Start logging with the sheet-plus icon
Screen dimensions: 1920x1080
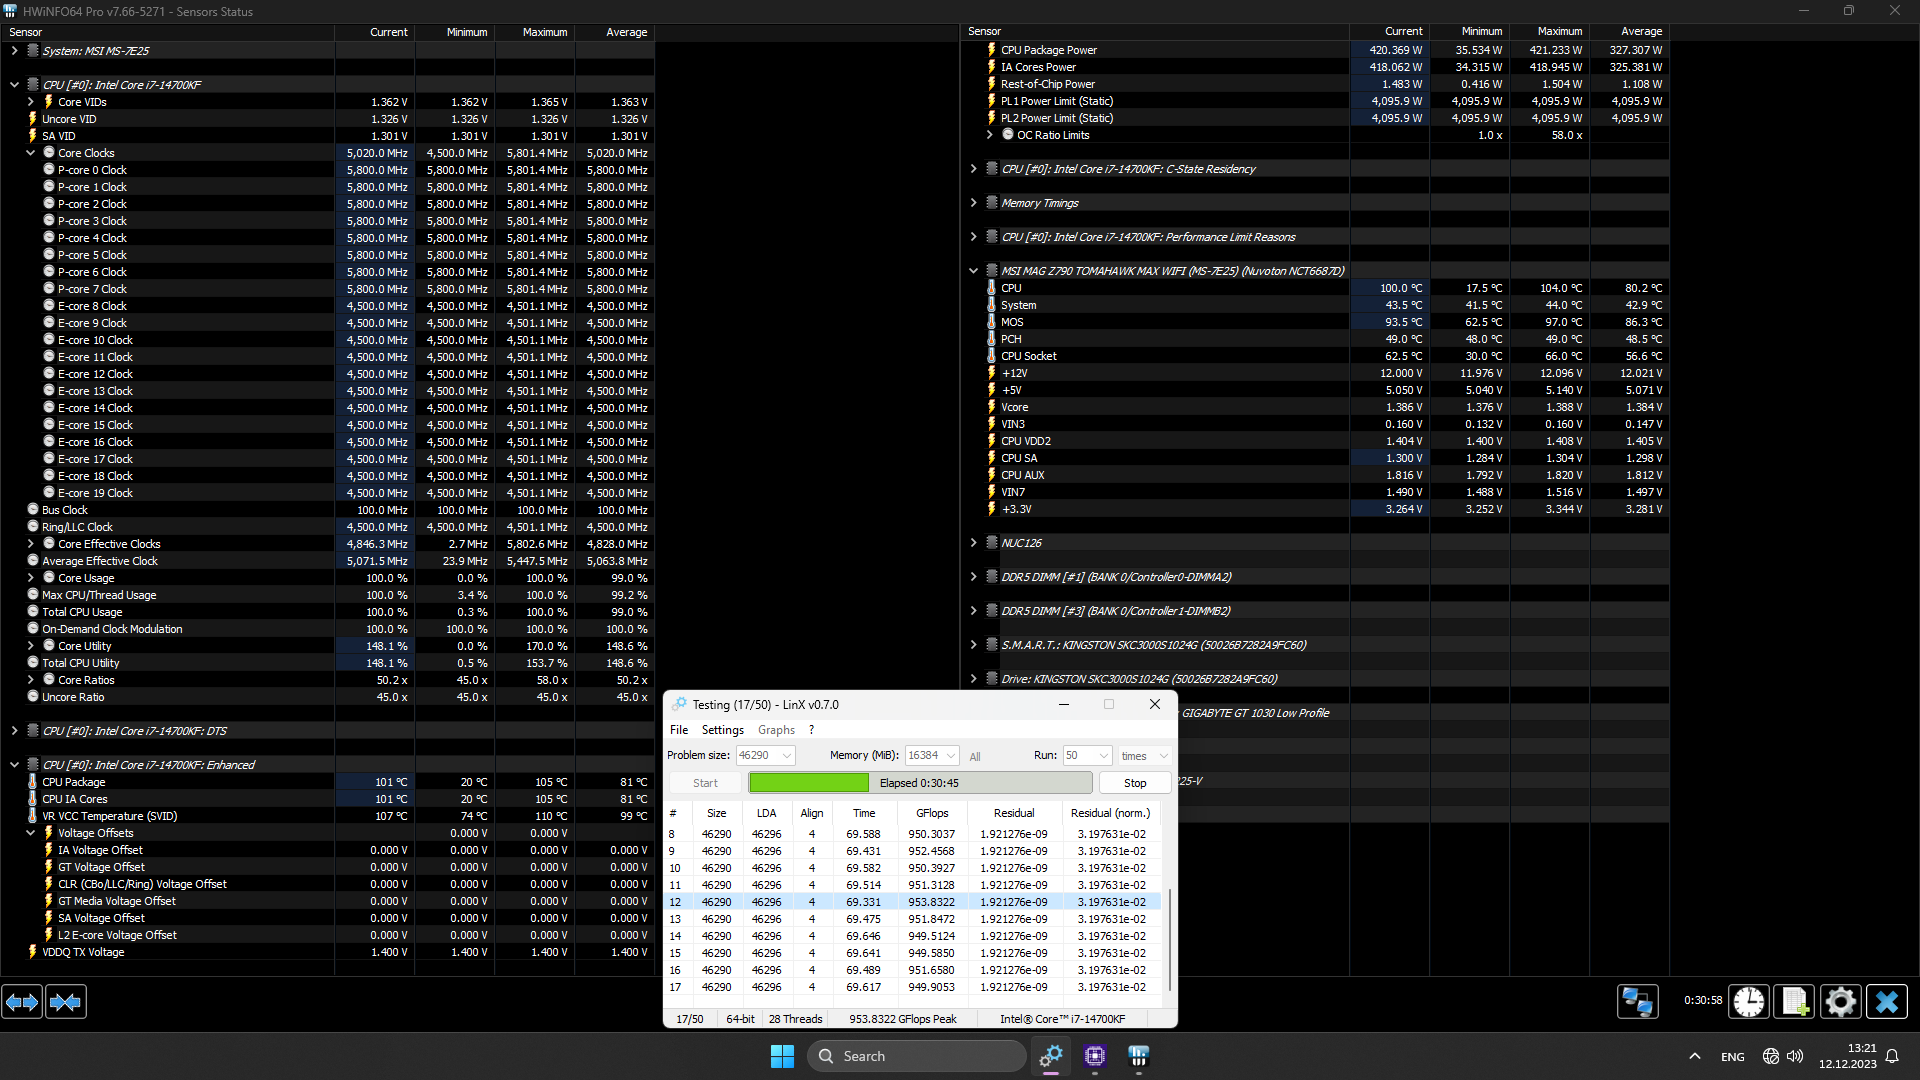pos(1795,1001)
